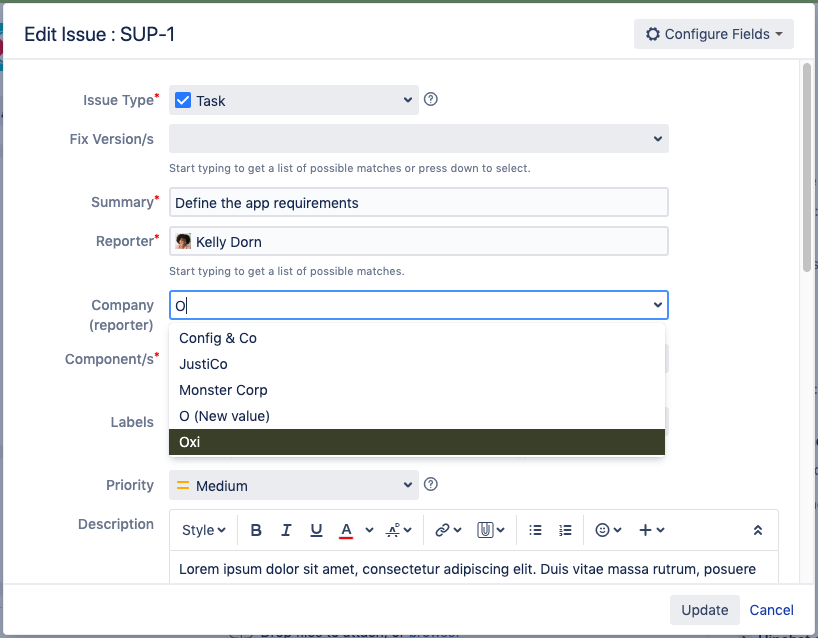
Task: Open the Priority Medium dropdown
Action: (x=293, y=485)
